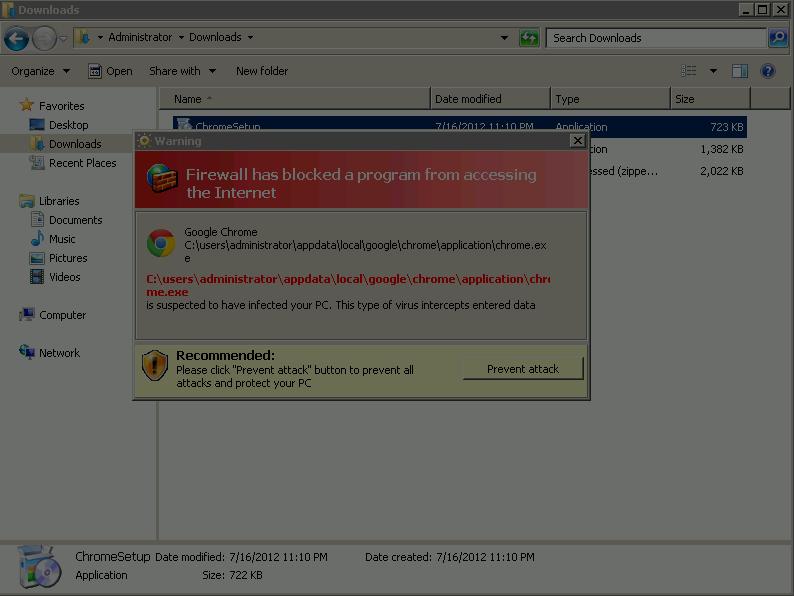Click the Prevent attack button
Screen dimensions: 794x596
pyautogui.click(x=523, y=369)
